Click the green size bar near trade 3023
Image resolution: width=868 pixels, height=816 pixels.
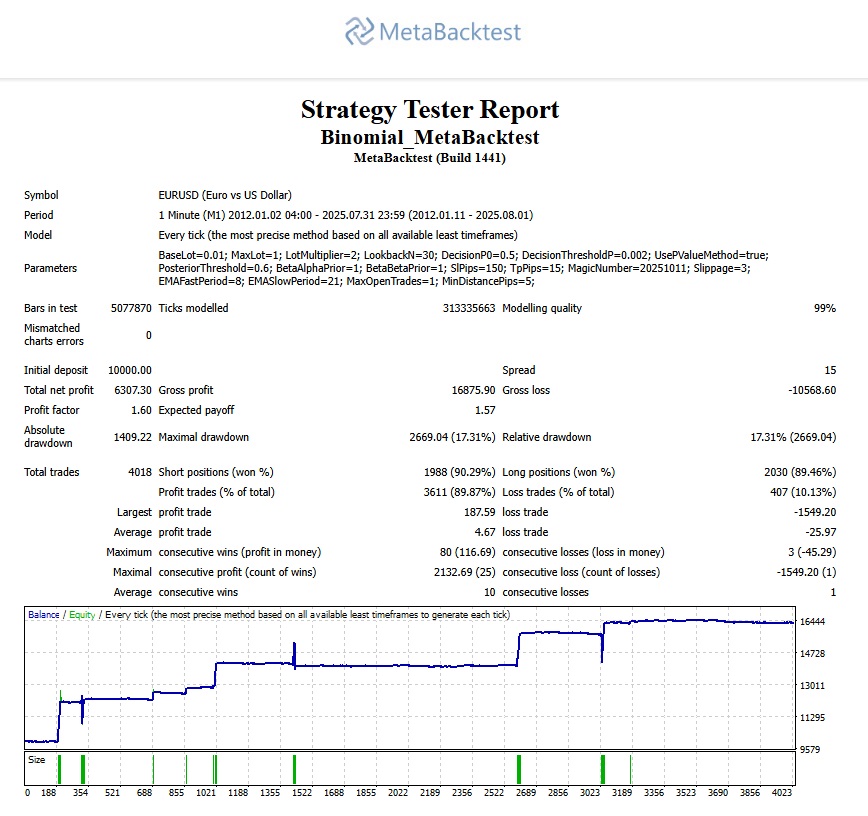[603, 770]
